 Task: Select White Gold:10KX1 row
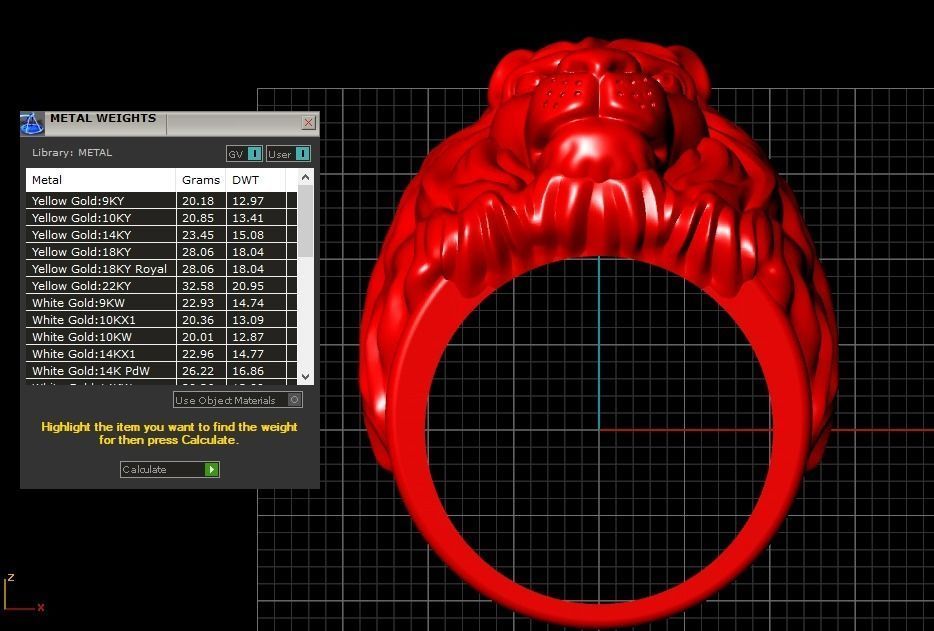coord(161,319)
